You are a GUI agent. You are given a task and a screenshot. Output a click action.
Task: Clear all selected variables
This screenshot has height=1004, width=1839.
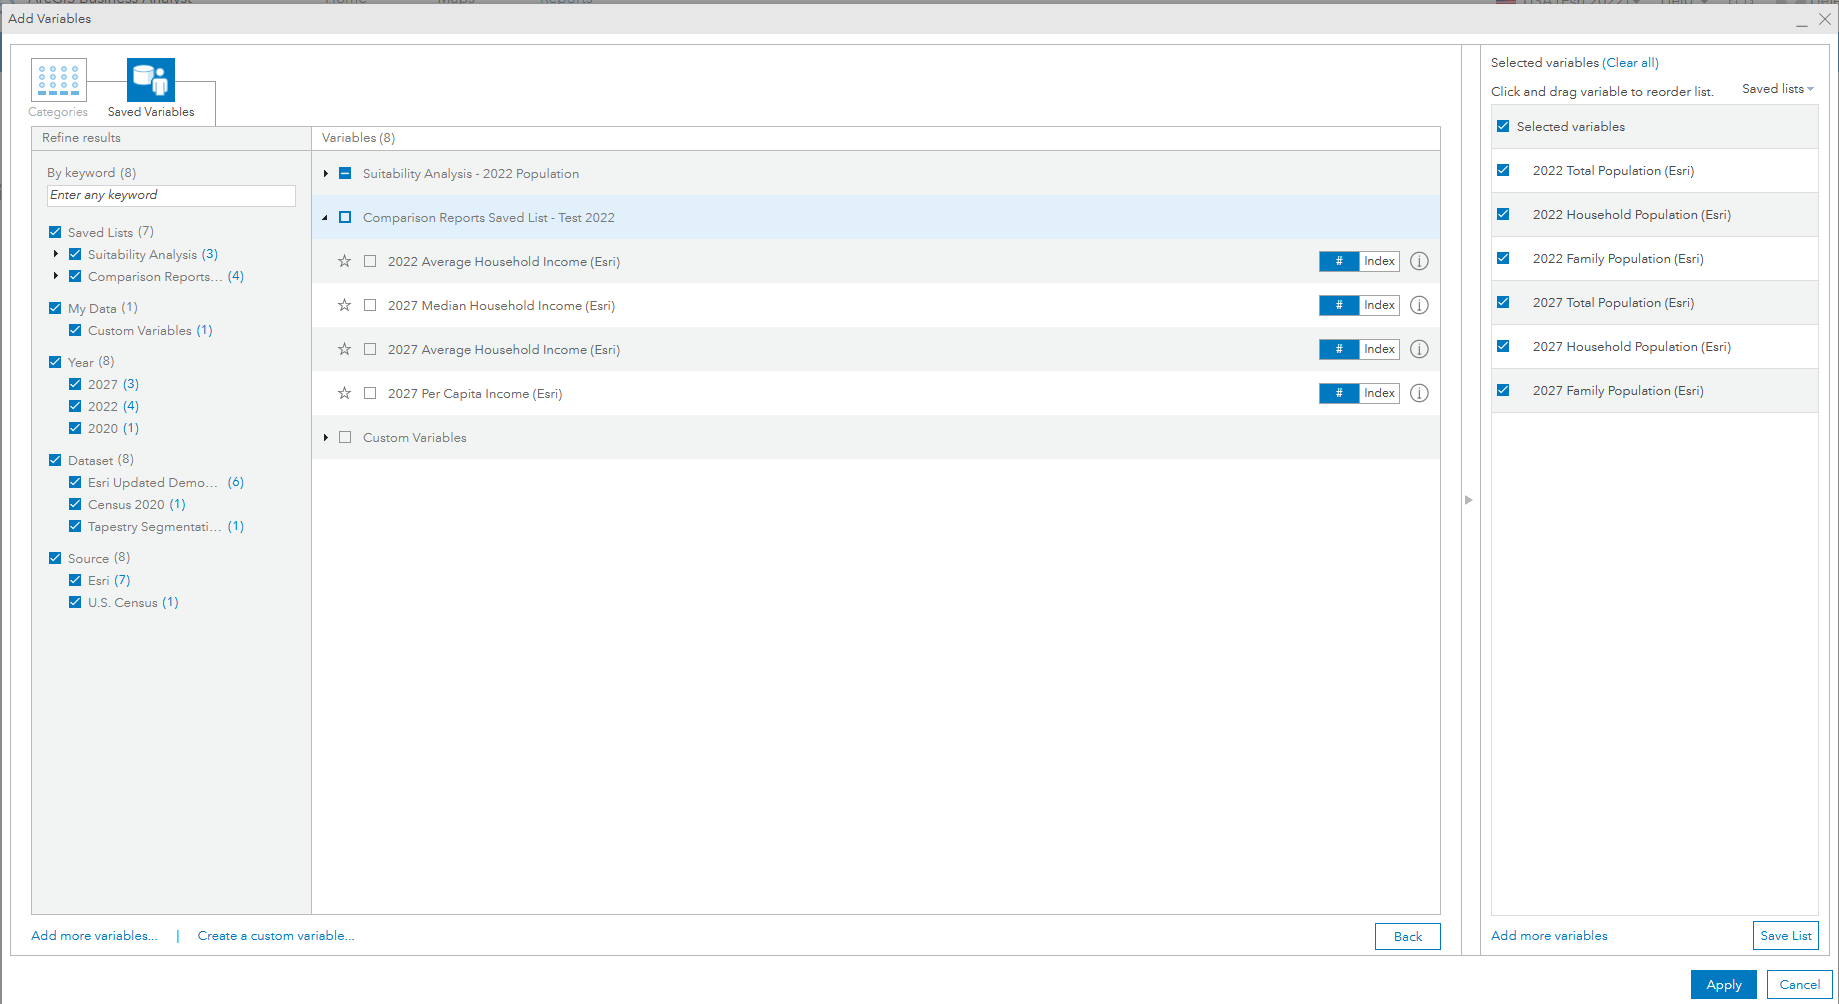(1630, 62)
